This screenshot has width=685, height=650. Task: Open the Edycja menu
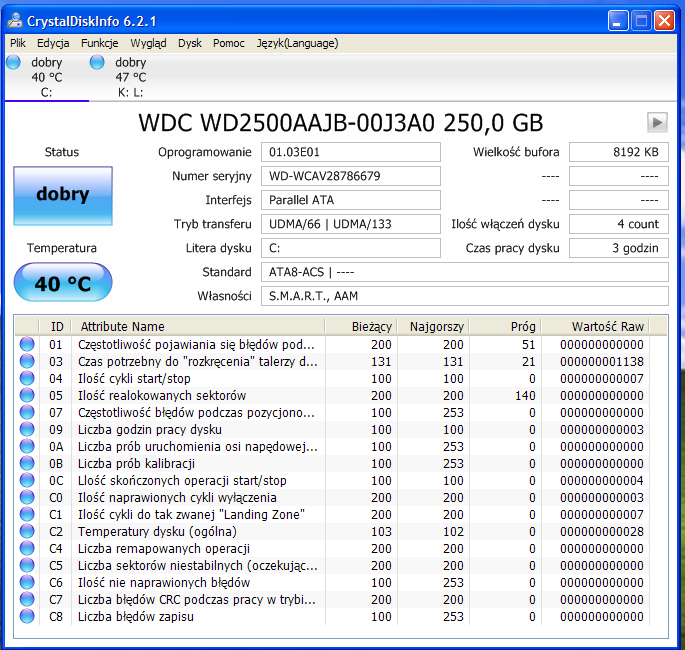pos(53,43)
